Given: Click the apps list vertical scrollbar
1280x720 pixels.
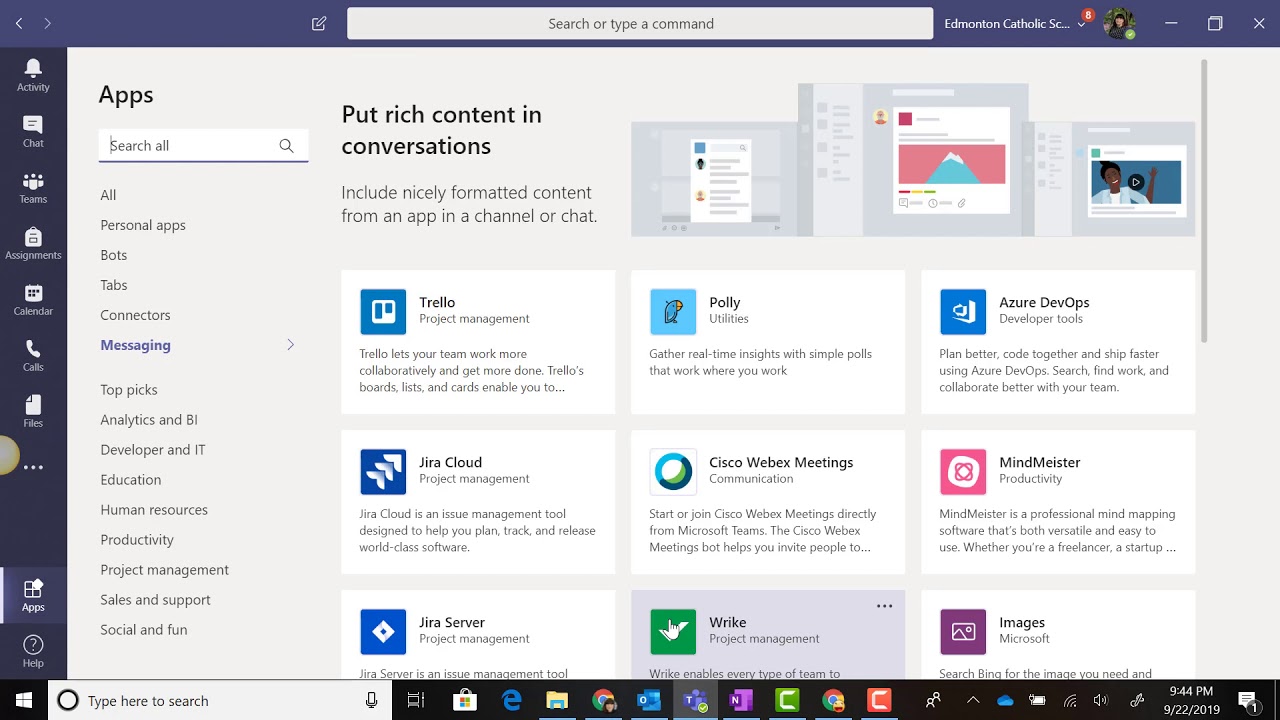Looking at the screenshot, I should click(x=1204, y=200).
